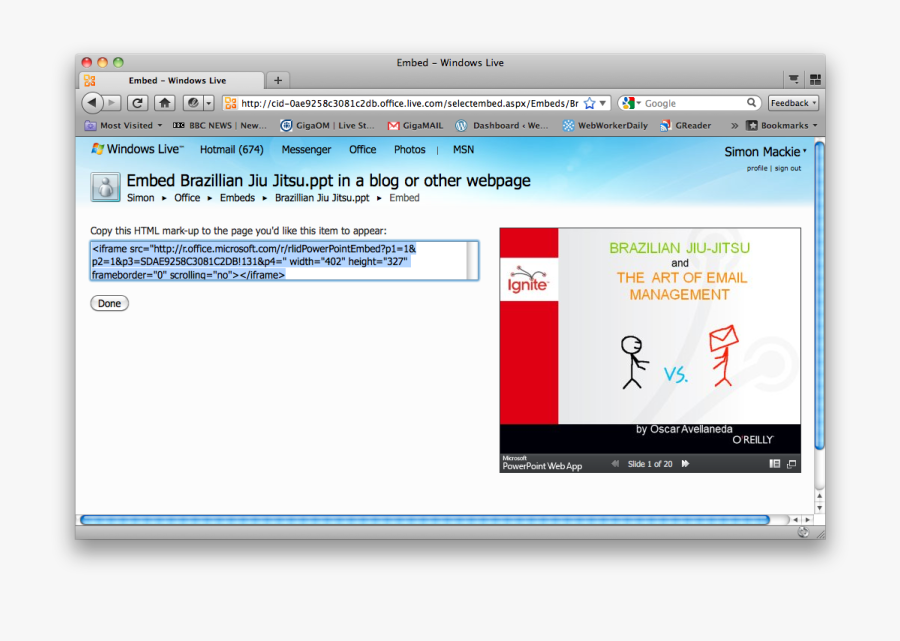900x641 pixels.
Task: Select the embed HTML markup text field
Action: [x=284, y=261]
